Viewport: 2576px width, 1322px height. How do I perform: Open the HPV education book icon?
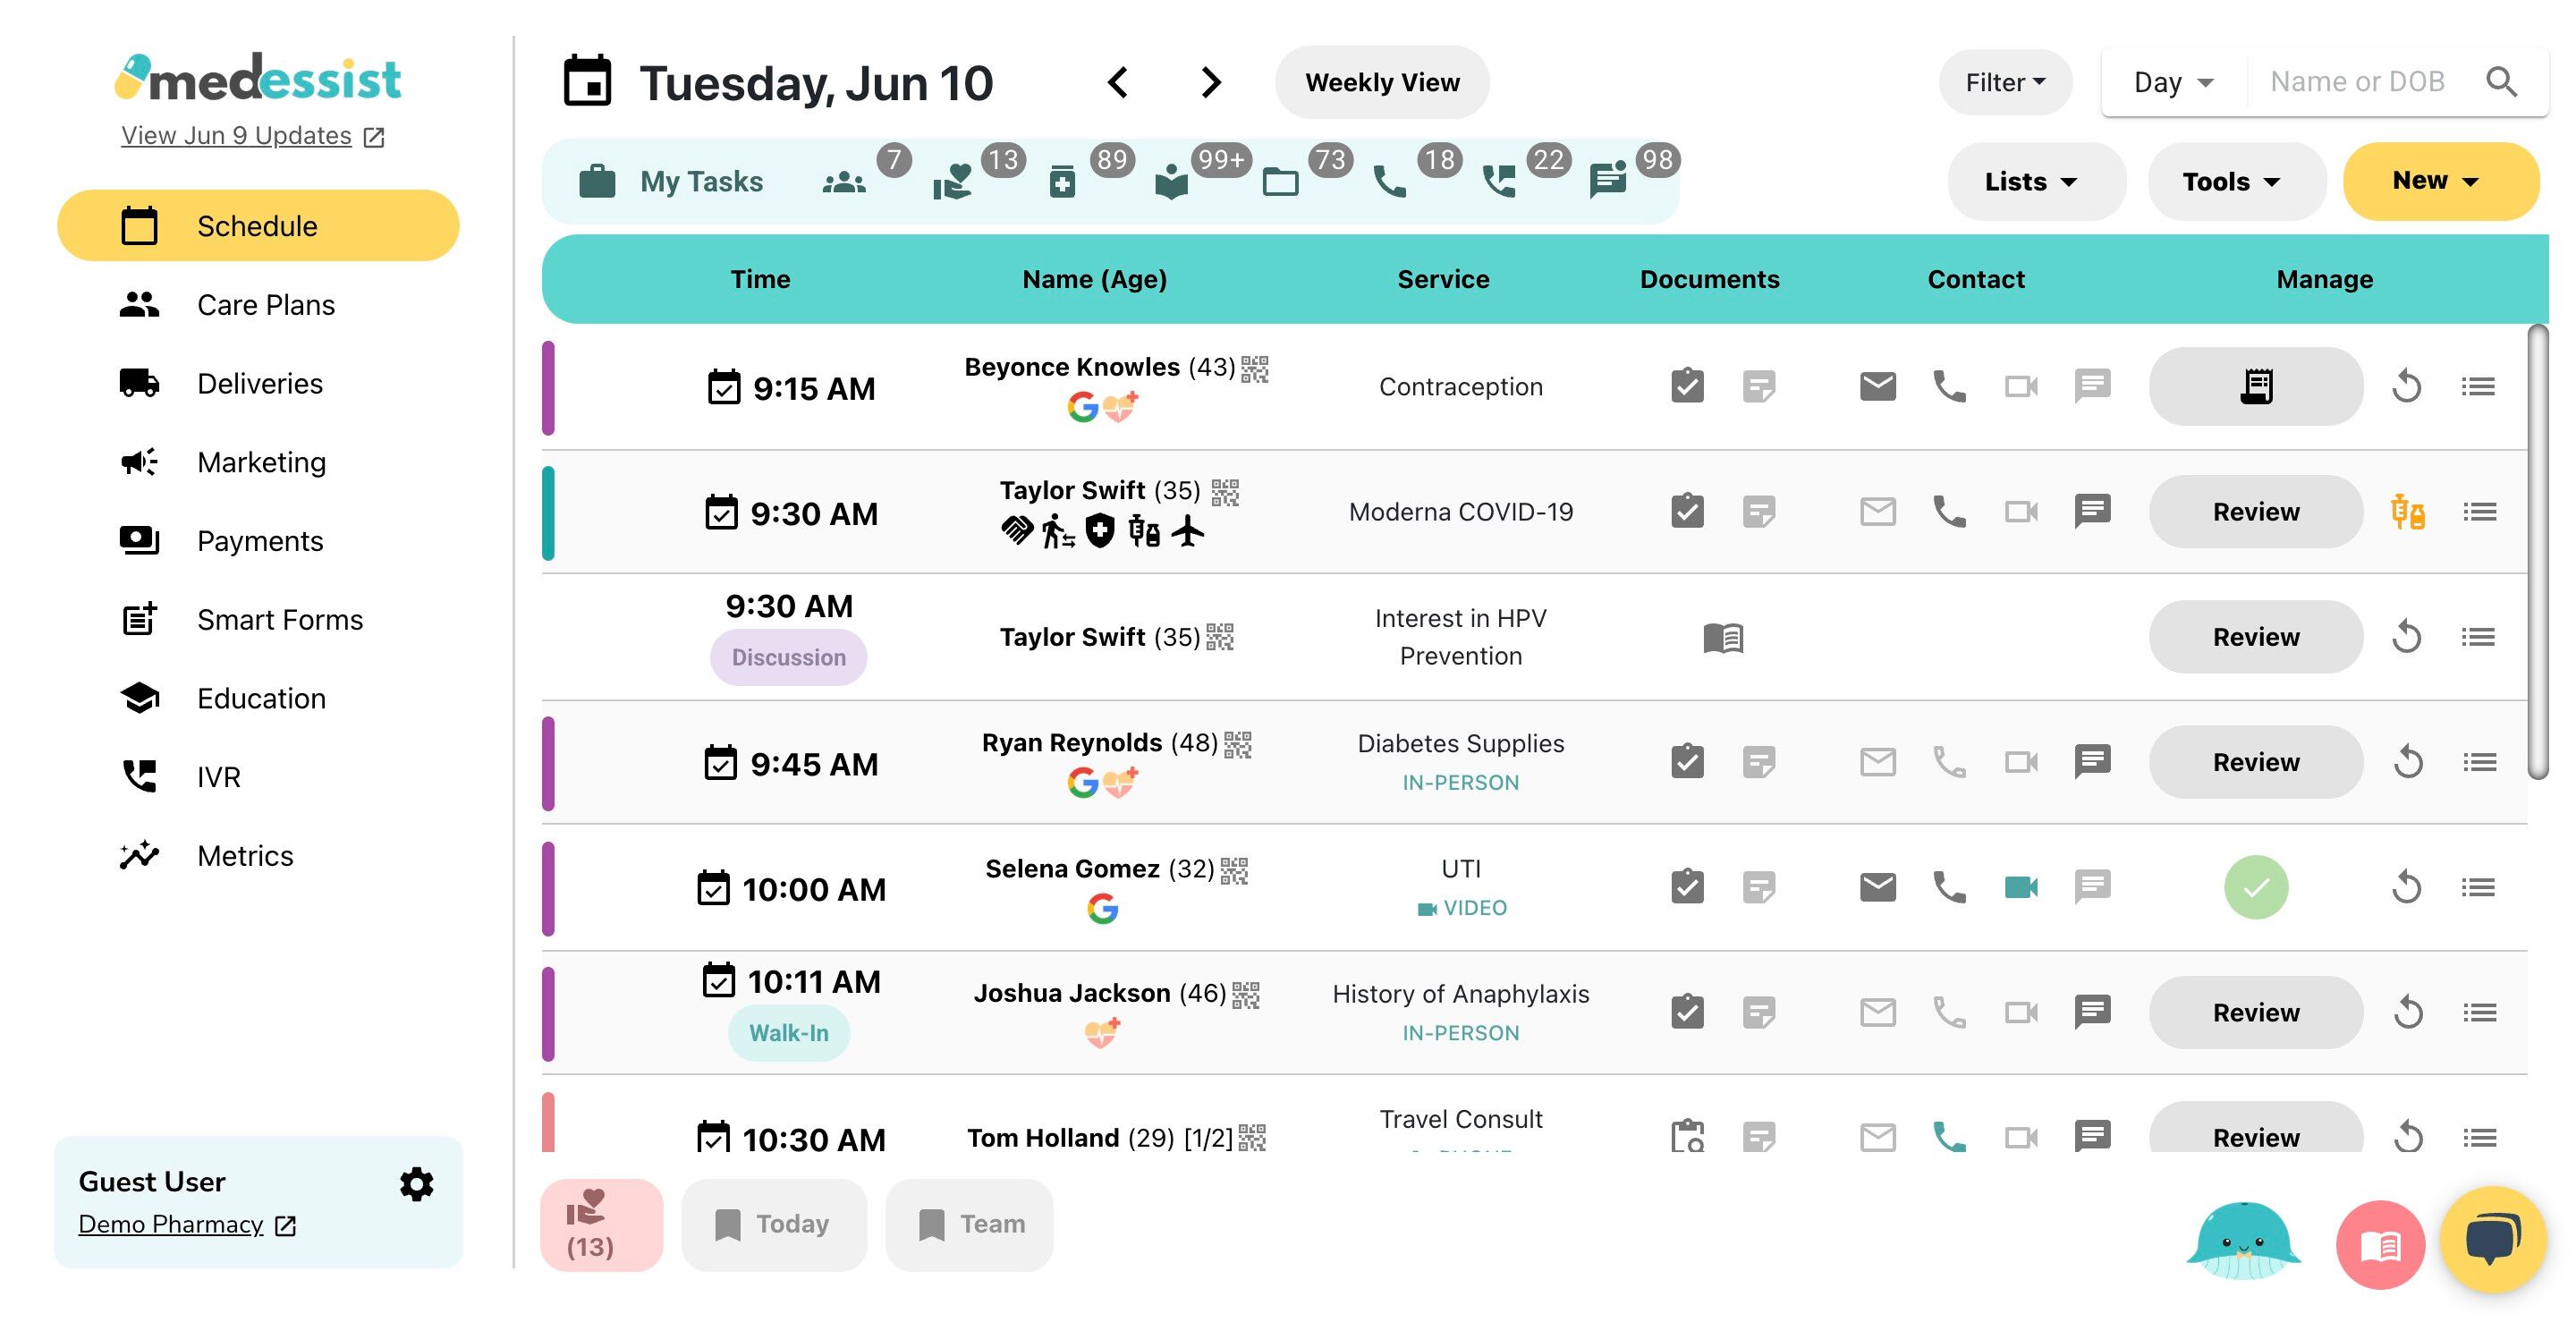click(x=1722, y=637)
